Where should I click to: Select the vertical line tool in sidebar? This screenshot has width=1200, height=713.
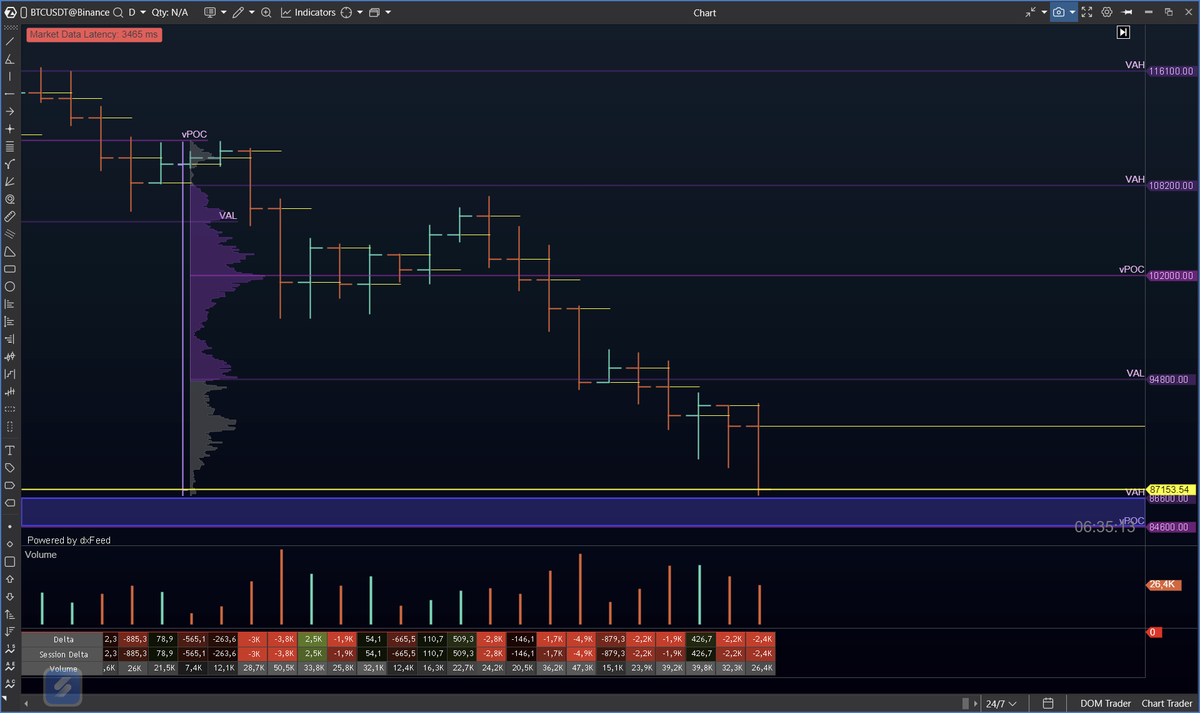[10, 77]
